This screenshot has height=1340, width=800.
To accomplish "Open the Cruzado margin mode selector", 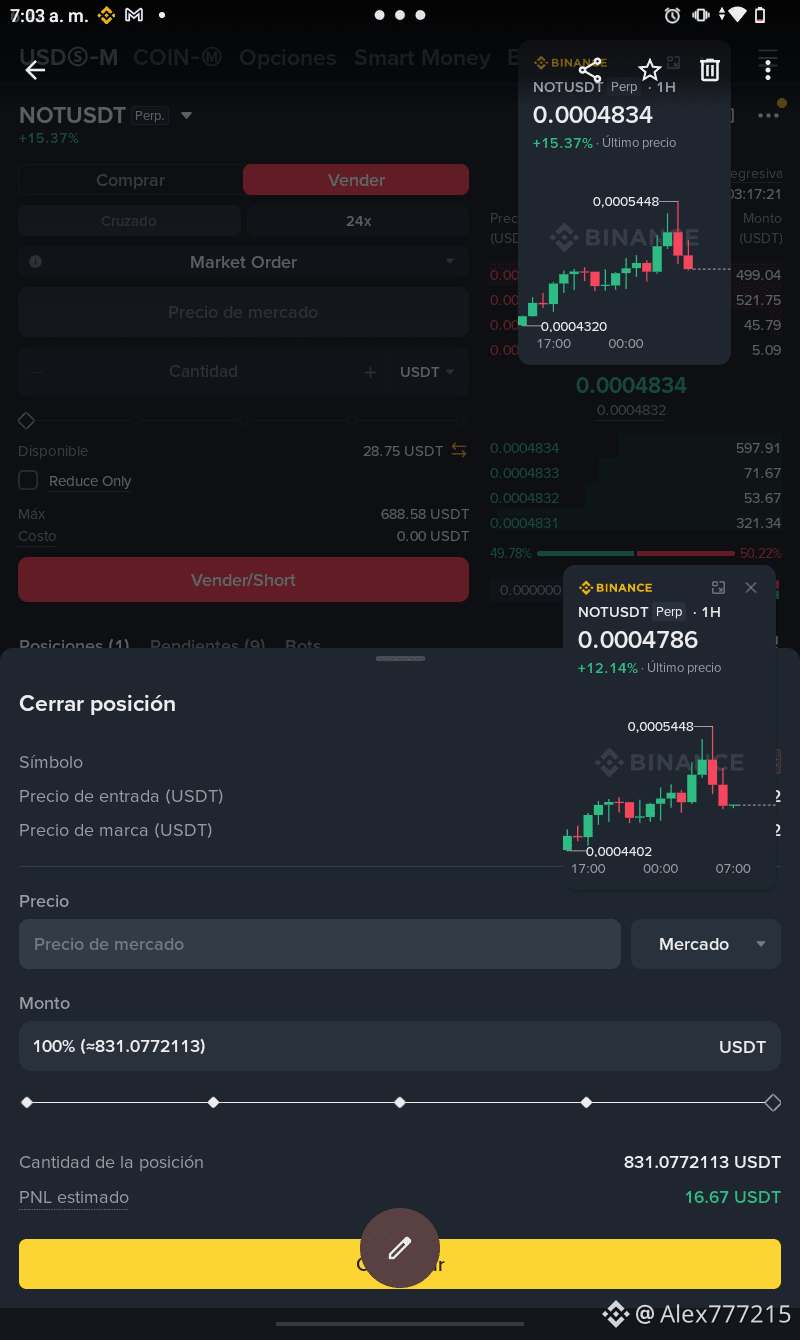I will coord(129,221).
